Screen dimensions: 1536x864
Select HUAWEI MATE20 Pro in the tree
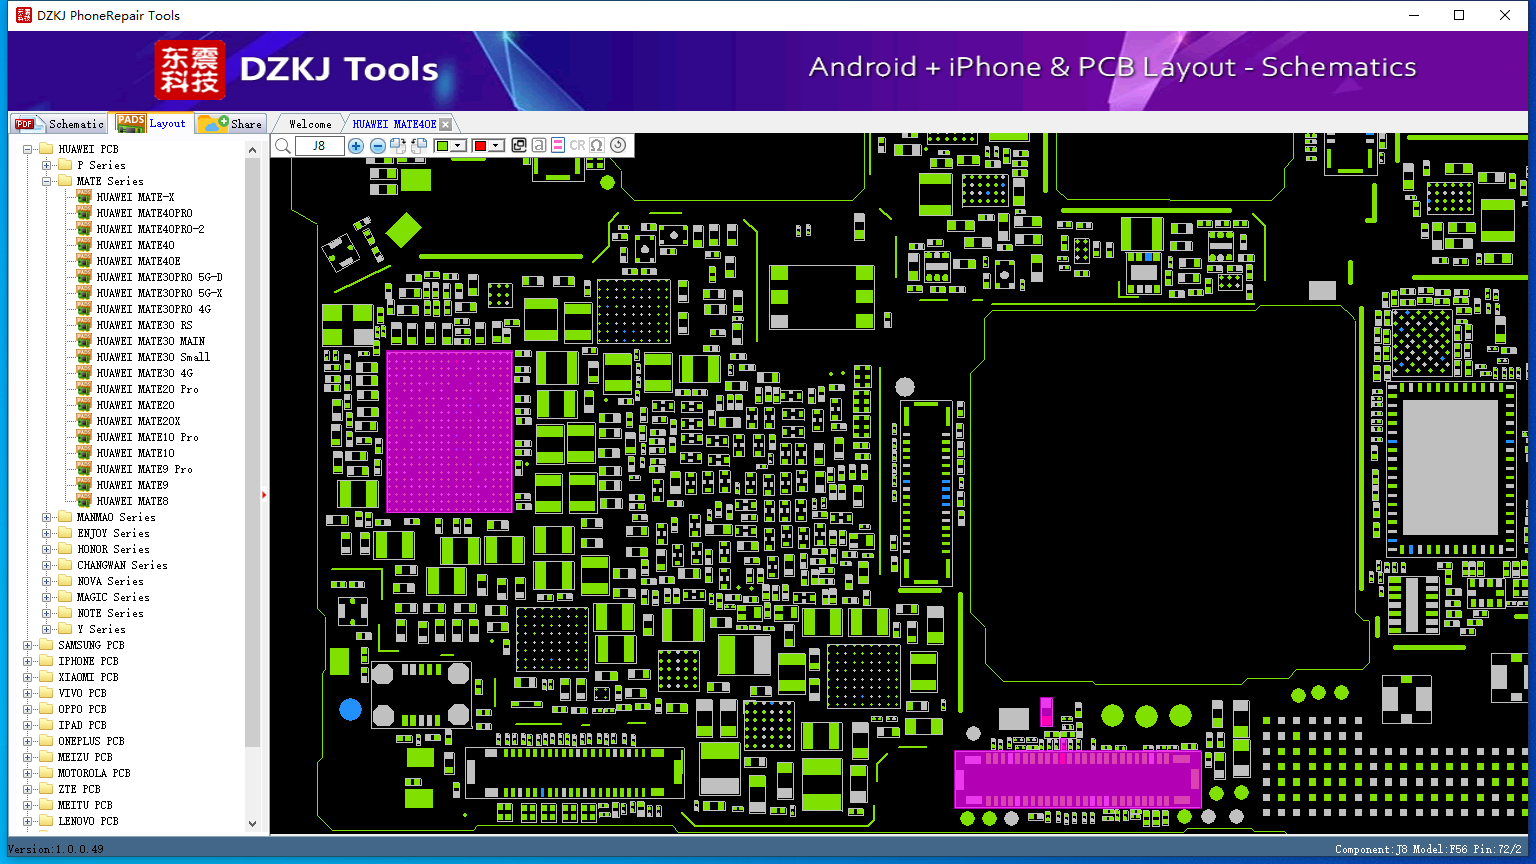[147, 389]
